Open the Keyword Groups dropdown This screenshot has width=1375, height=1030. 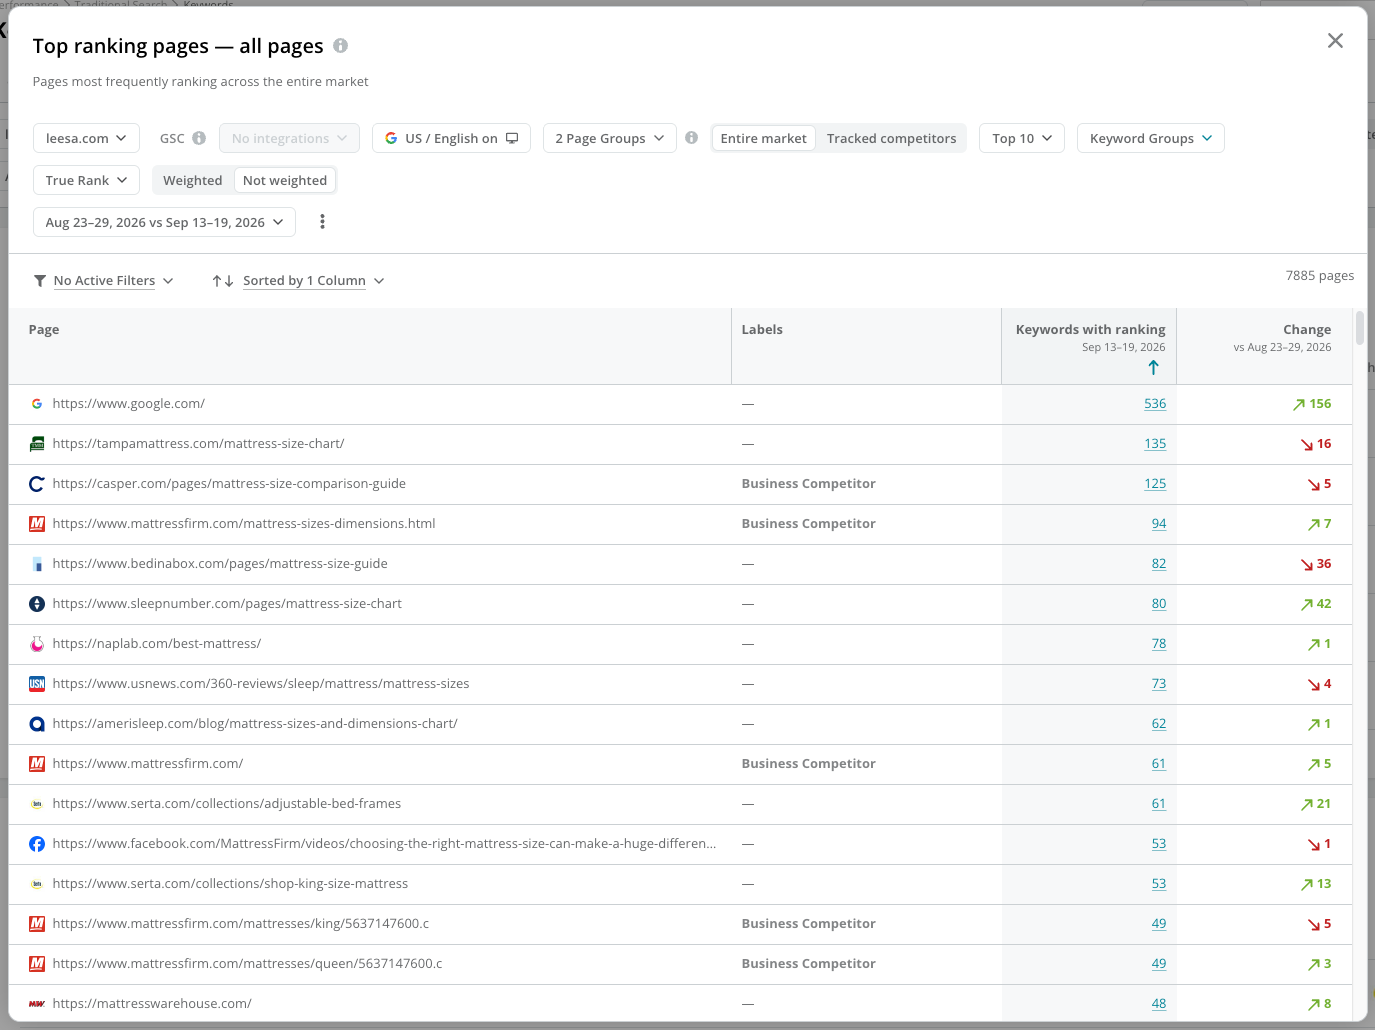(1151, 138)
